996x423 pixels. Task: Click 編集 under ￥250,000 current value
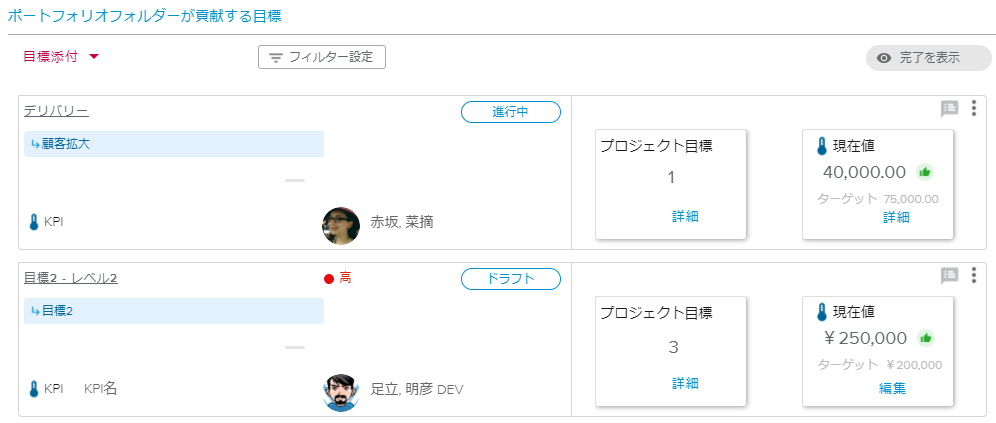coord(892,388)
